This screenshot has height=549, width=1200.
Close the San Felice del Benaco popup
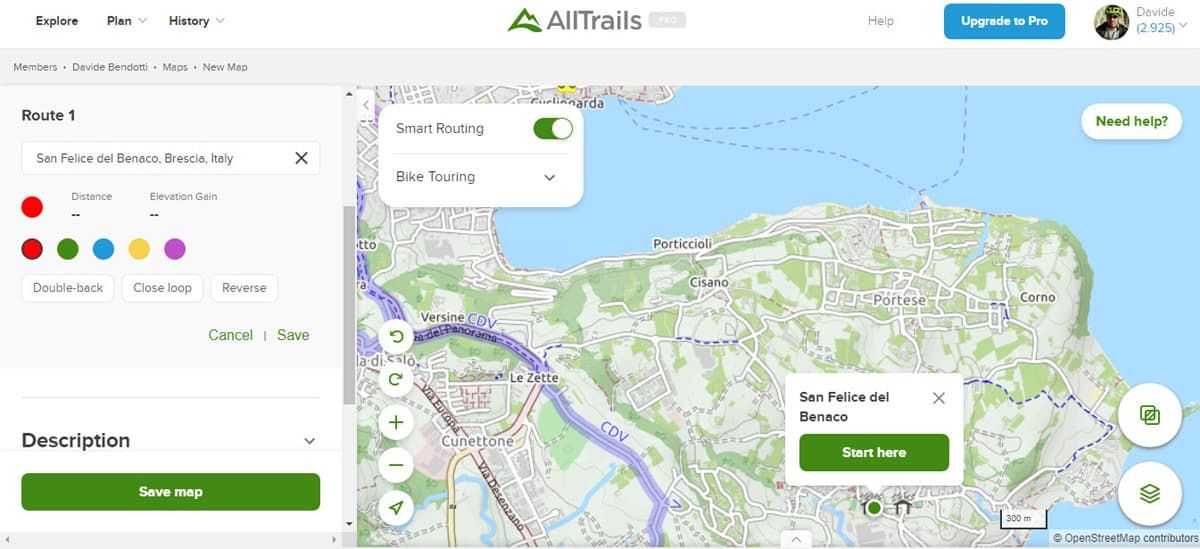coord(938,398)
